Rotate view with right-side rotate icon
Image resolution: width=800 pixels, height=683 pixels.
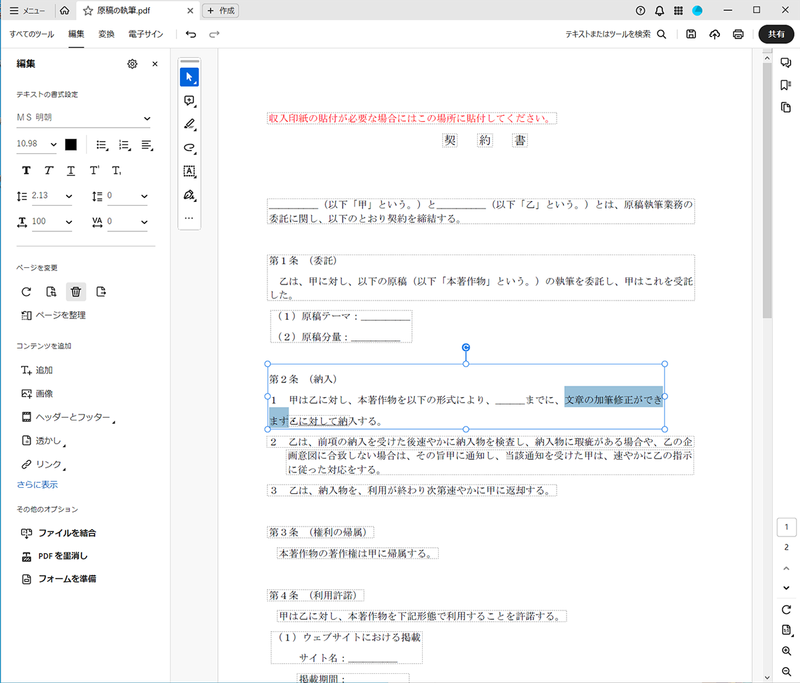point(786,610)
